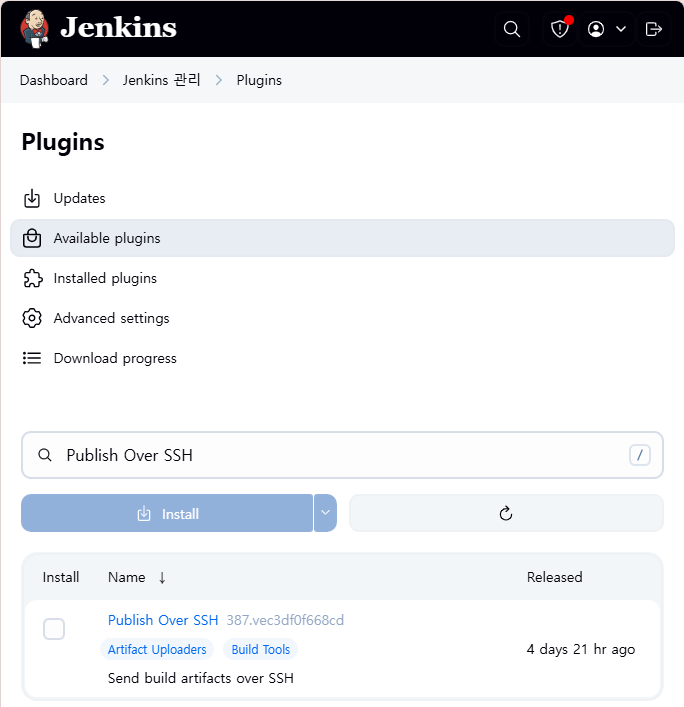Click the search field magnifier icon
684x707 pixels.
pos(45,455)
